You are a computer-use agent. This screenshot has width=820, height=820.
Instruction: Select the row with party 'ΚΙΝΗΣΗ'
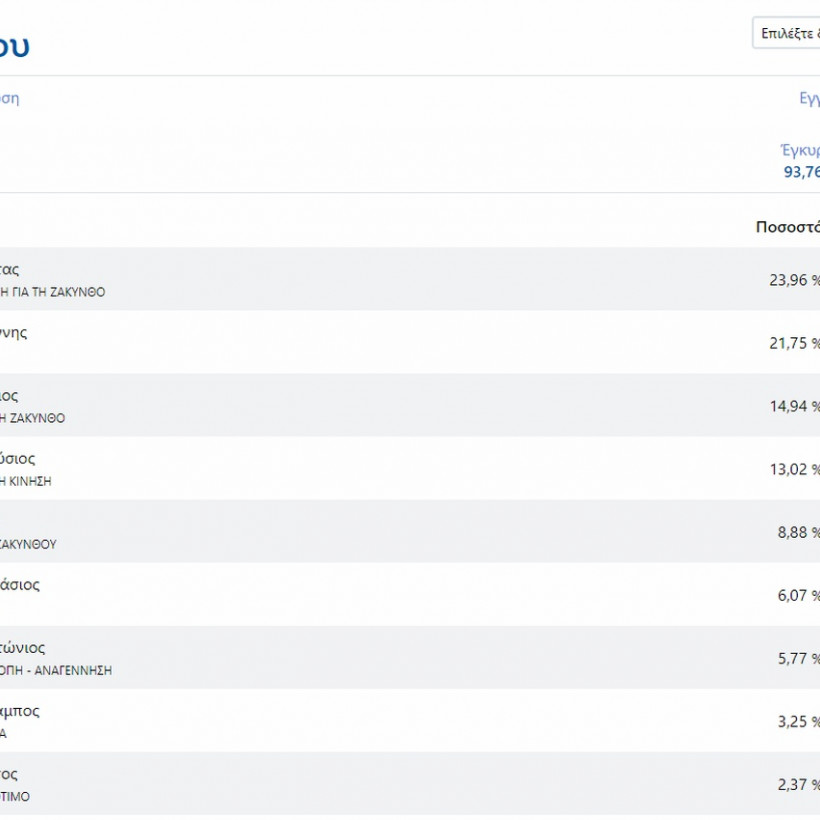400,468
